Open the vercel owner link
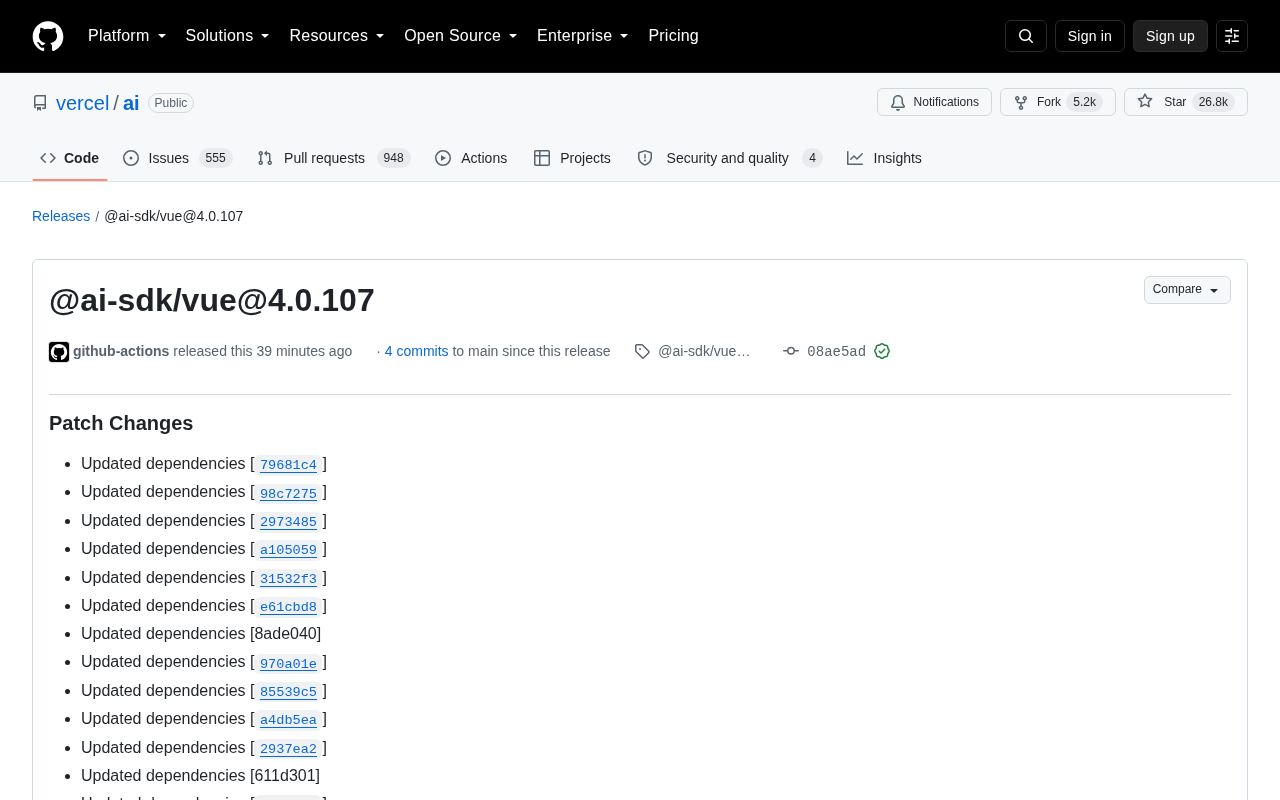Image resolution: width=1280 pixels, height=800 pixels. point(82,103)
